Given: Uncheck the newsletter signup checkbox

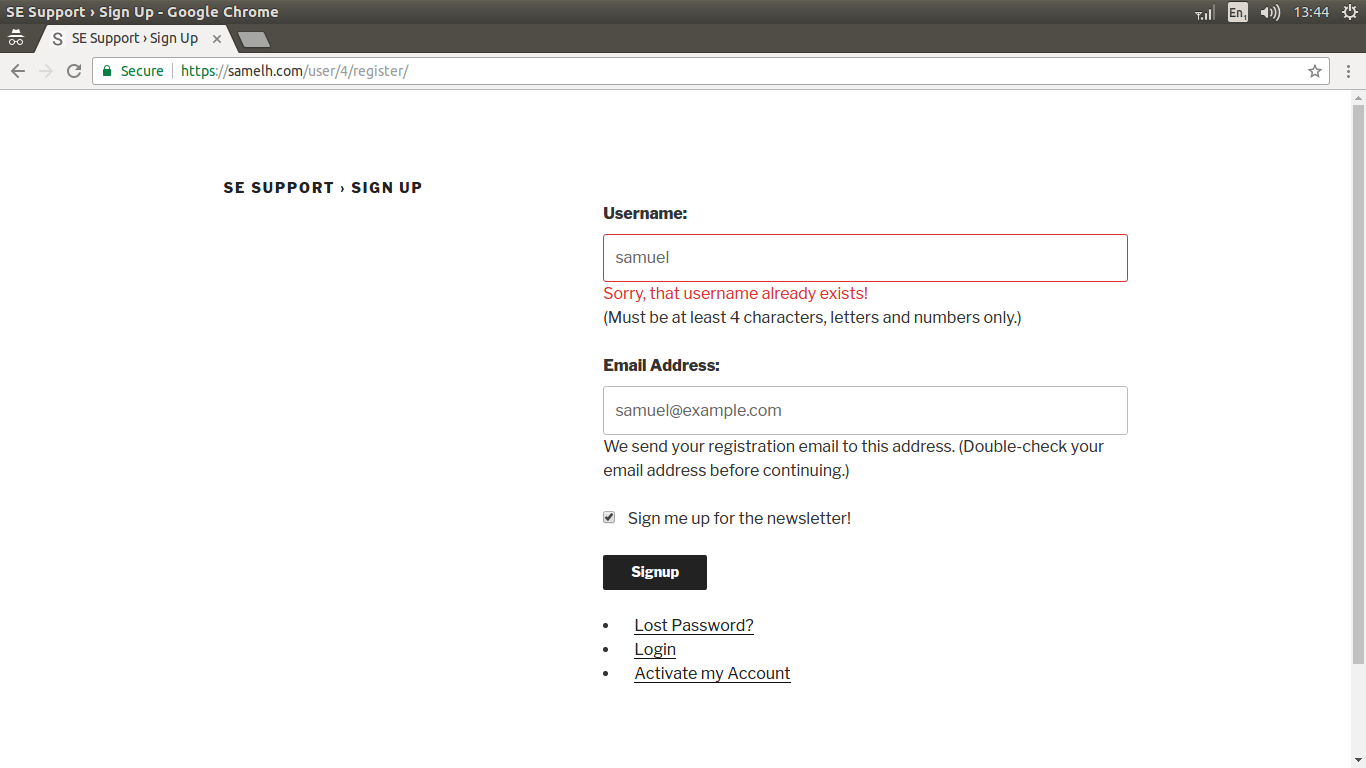Looking at the screenshot, I should click(609, 517).
